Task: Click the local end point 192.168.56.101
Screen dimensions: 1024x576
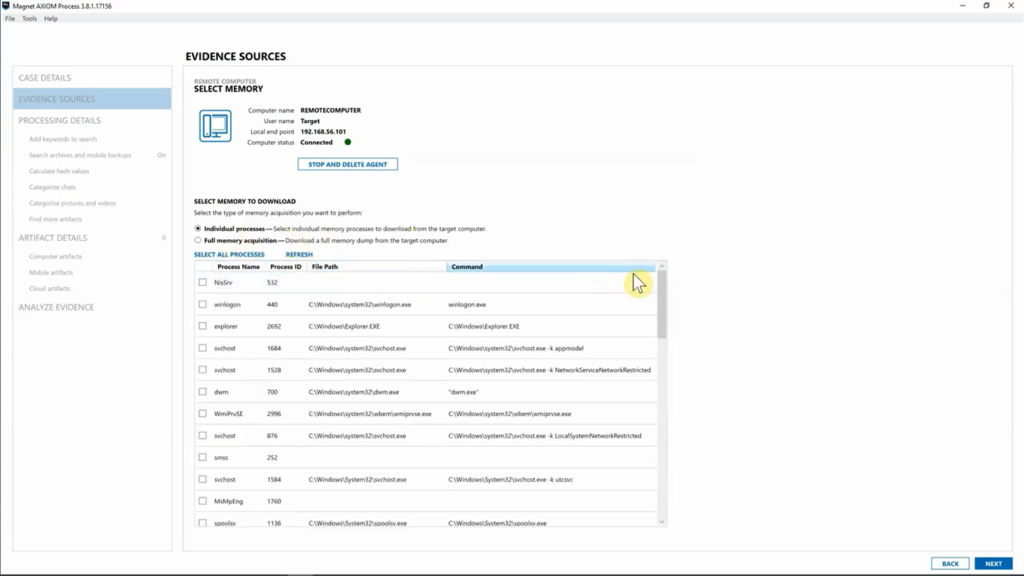Action: [323, 132]
